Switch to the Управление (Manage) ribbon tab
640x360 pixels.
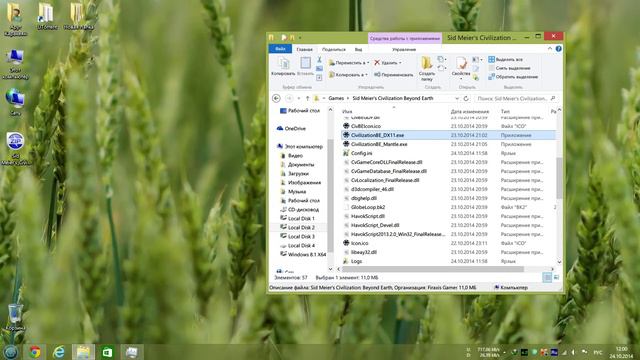click(404, 49)
